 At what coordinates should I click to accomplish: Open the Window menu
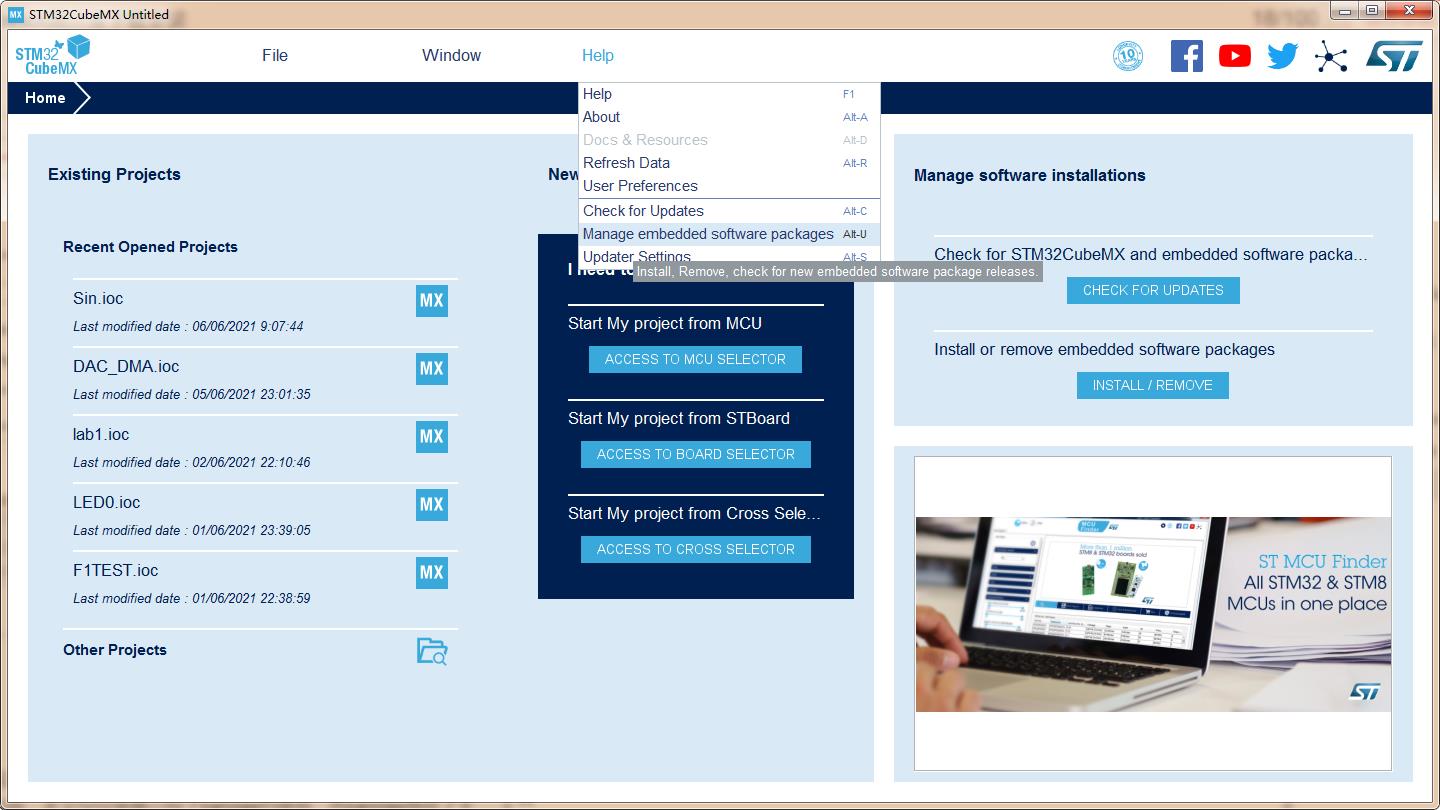click(x=451, y=55)
